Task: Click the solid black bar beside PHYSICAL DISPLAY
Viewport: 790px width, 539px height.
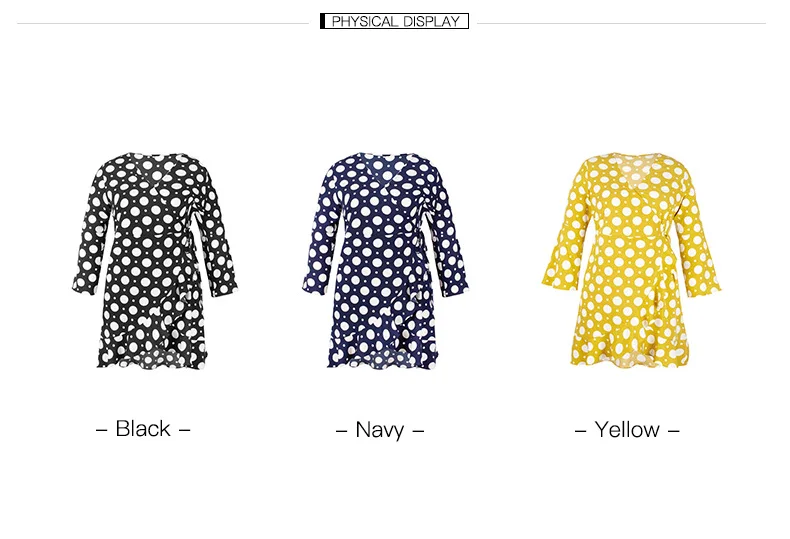Action: click(322, 21)
